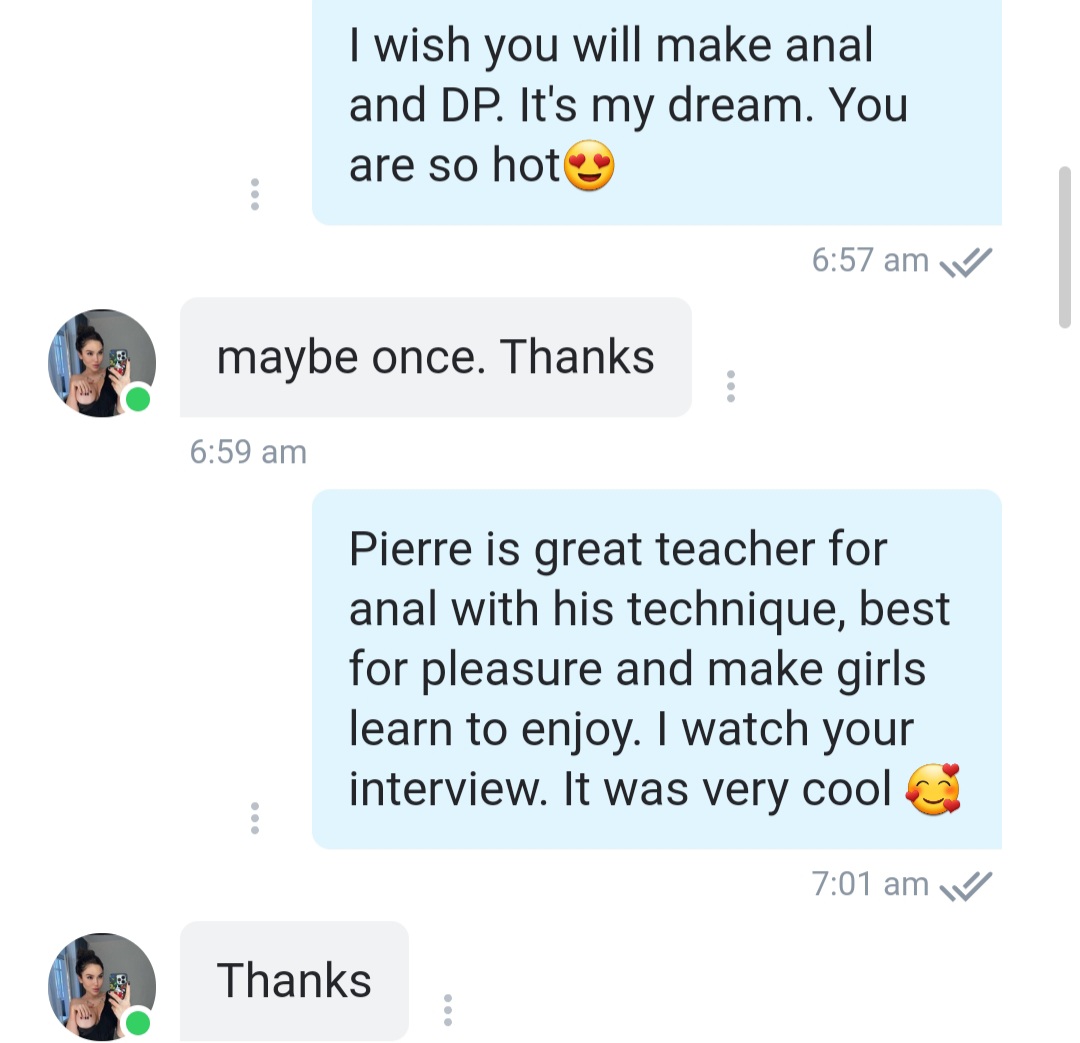Click the profile avatar beside the bottom "Thanks" message

point(101,986)
